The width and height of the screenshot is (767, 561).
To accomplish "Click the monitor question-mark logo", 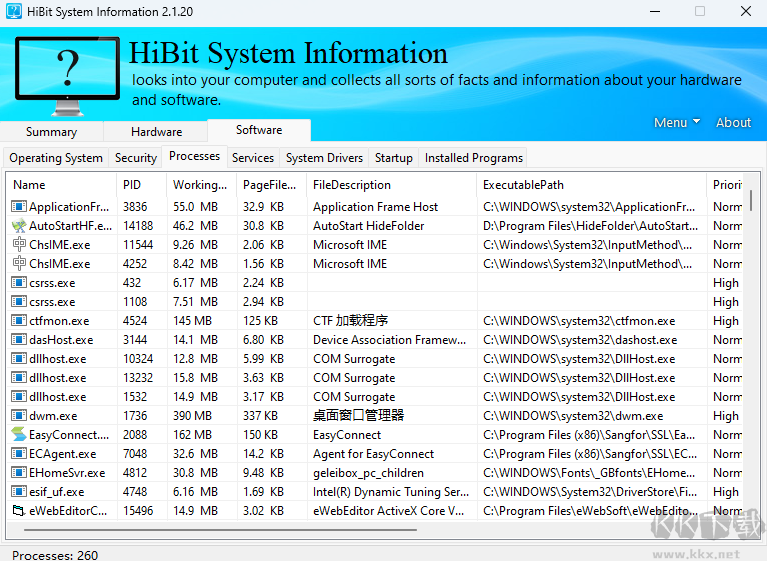I will [68, 75].
